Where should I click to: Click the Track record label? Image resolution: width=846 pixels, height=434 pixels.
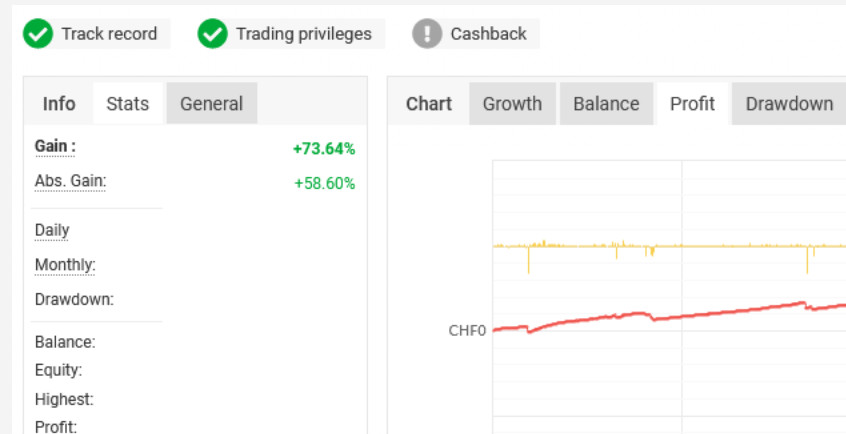[x=110, y=34]
